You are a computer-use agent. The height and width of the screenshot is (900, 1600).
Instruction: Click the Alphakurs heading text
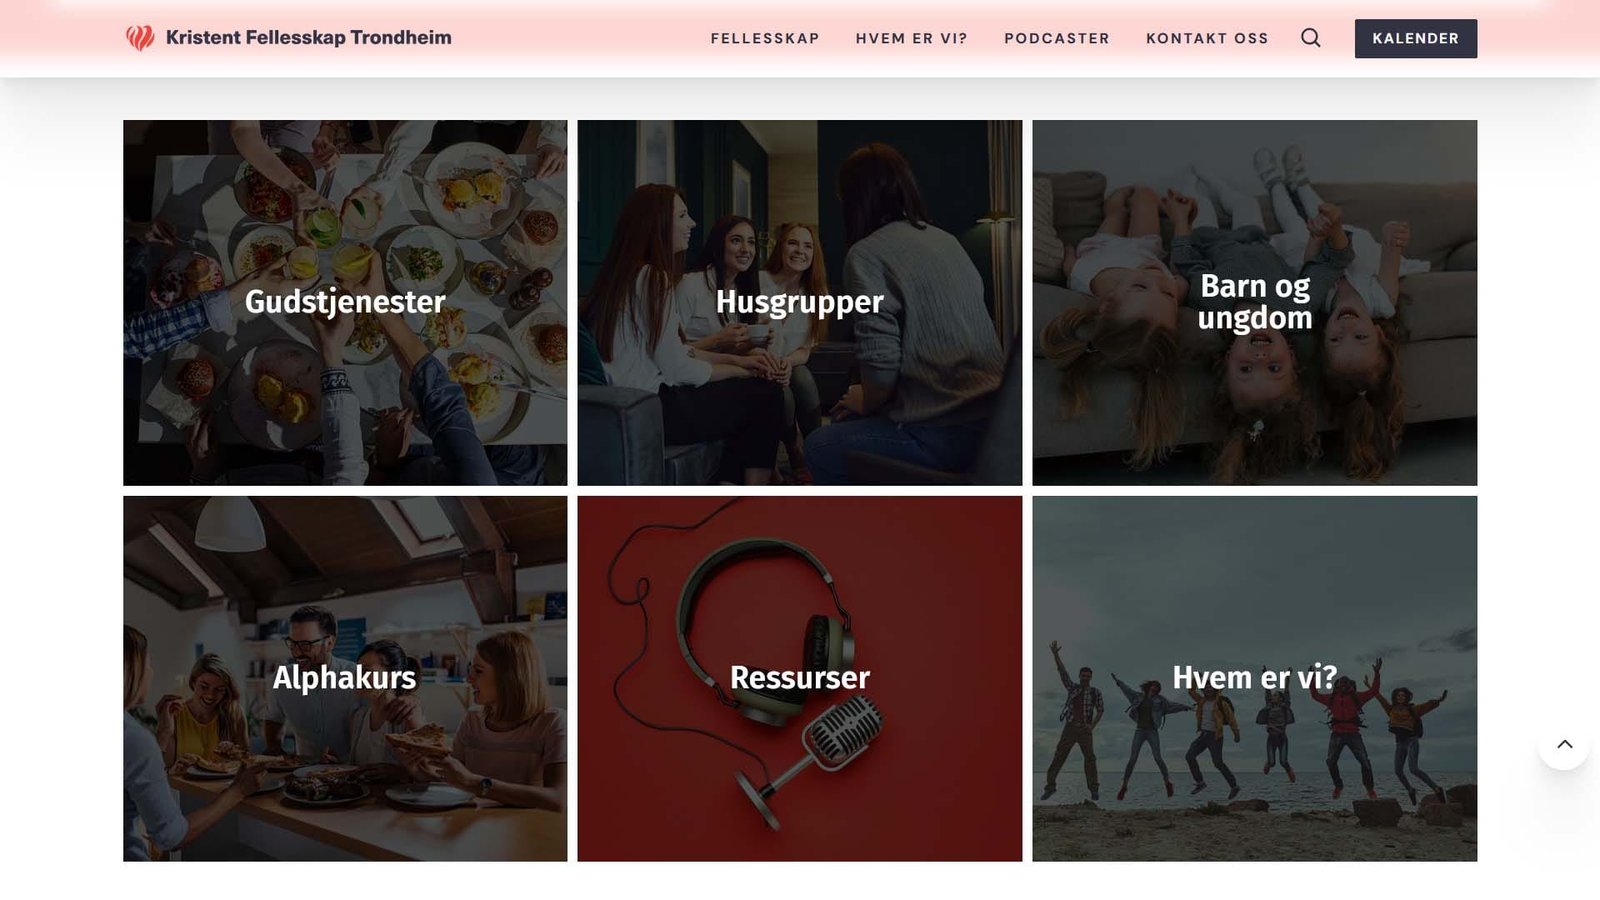click(344, 678)
